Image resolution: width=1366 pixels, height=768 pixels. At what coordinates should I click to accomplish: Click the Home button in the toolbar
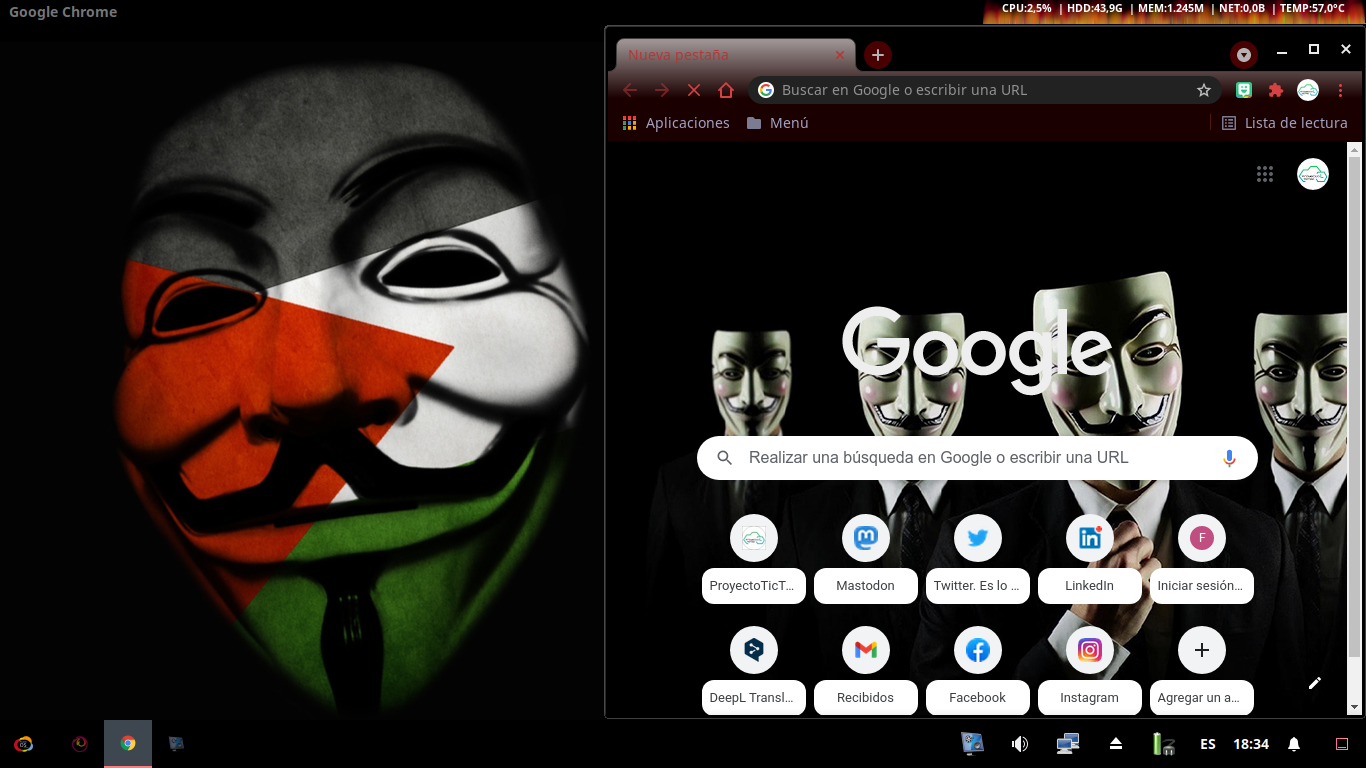(726, 90)
